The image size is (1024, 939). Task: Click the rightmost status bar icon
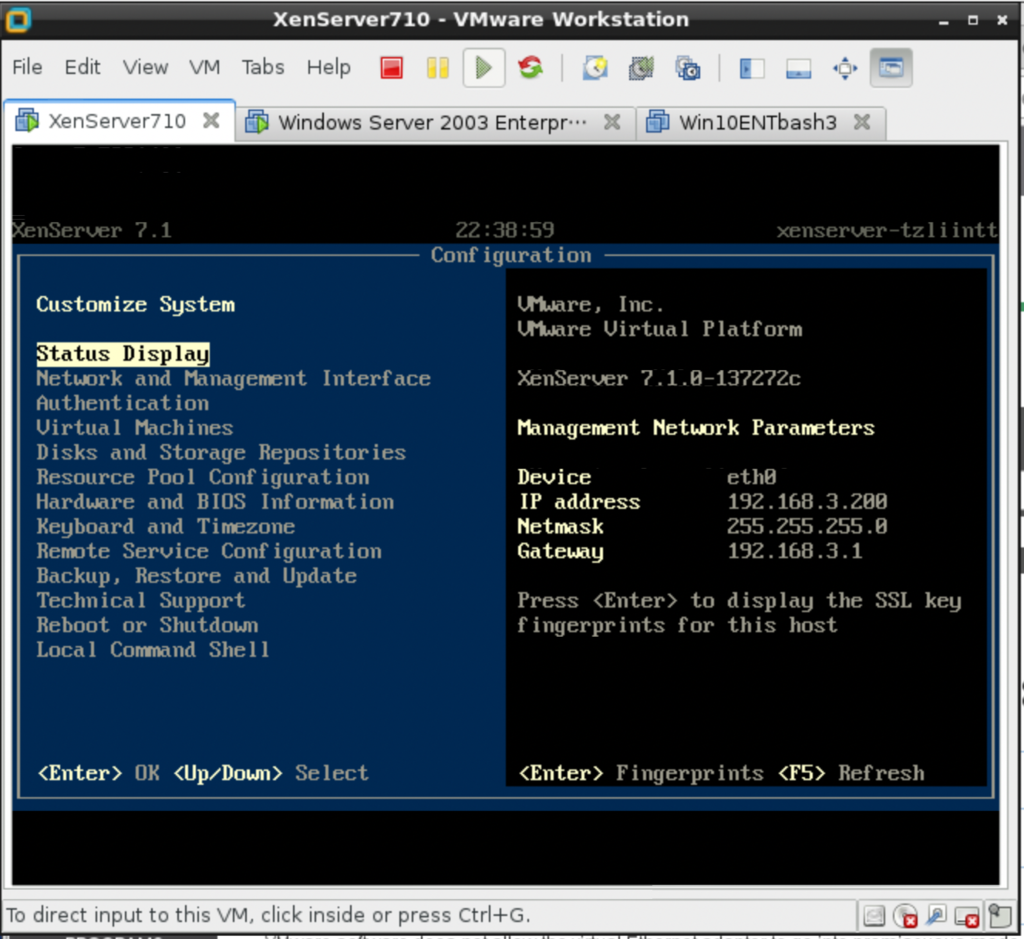pos(999,915)
